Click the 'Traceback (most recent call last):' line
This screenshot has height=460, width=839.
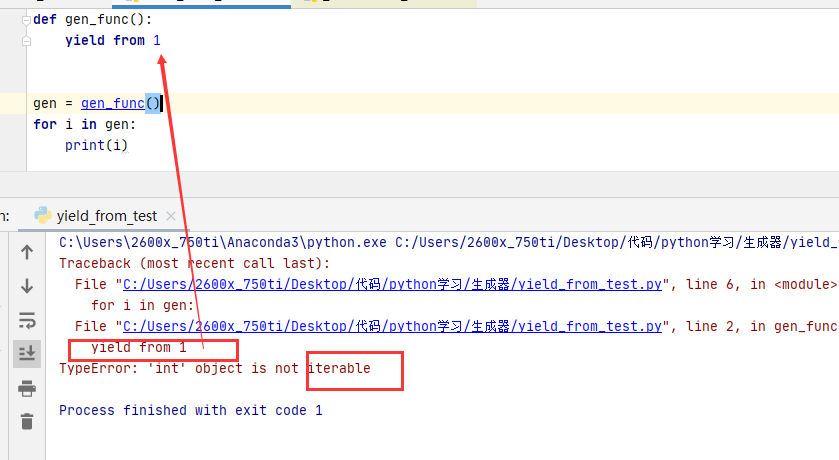point(194,263)
